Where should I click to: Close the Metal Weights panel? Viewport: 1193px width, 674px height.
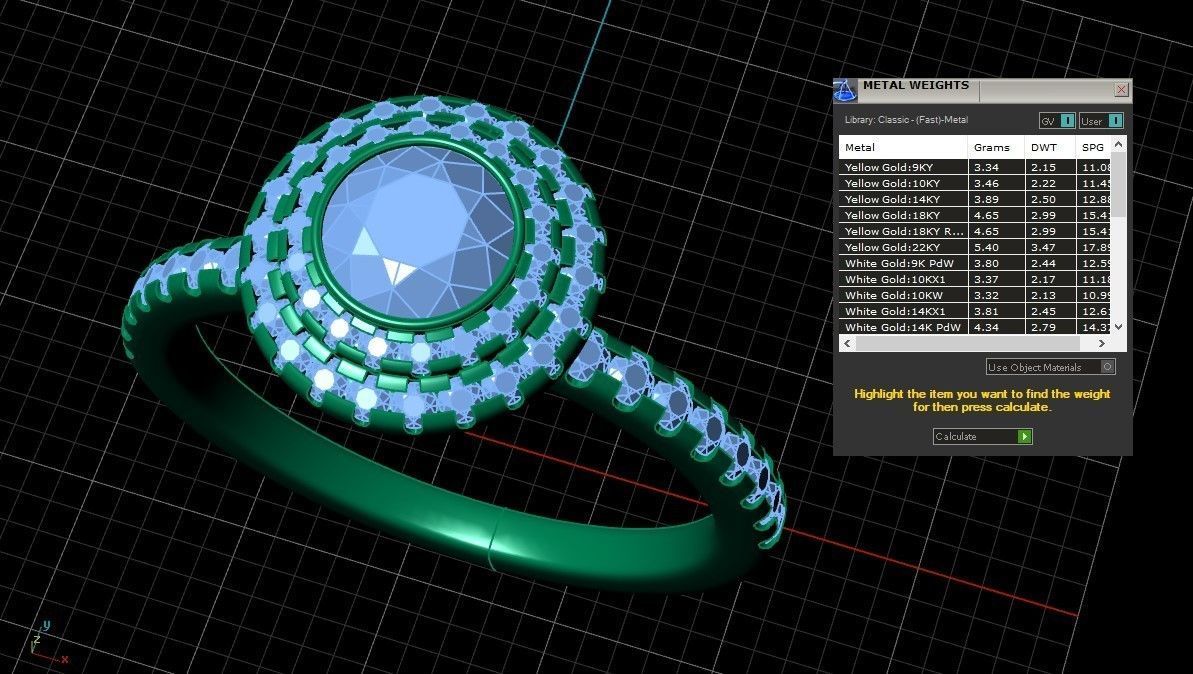click(1121, 90)
